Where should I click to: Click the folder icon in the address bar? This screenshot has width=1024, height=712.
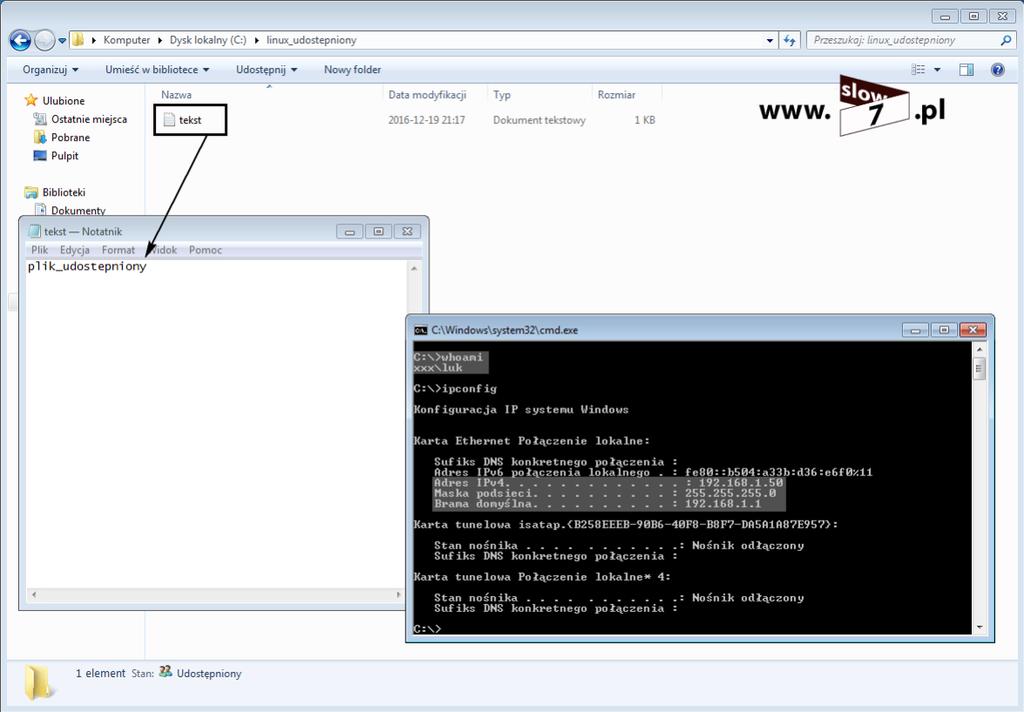(x=78, y=40)
